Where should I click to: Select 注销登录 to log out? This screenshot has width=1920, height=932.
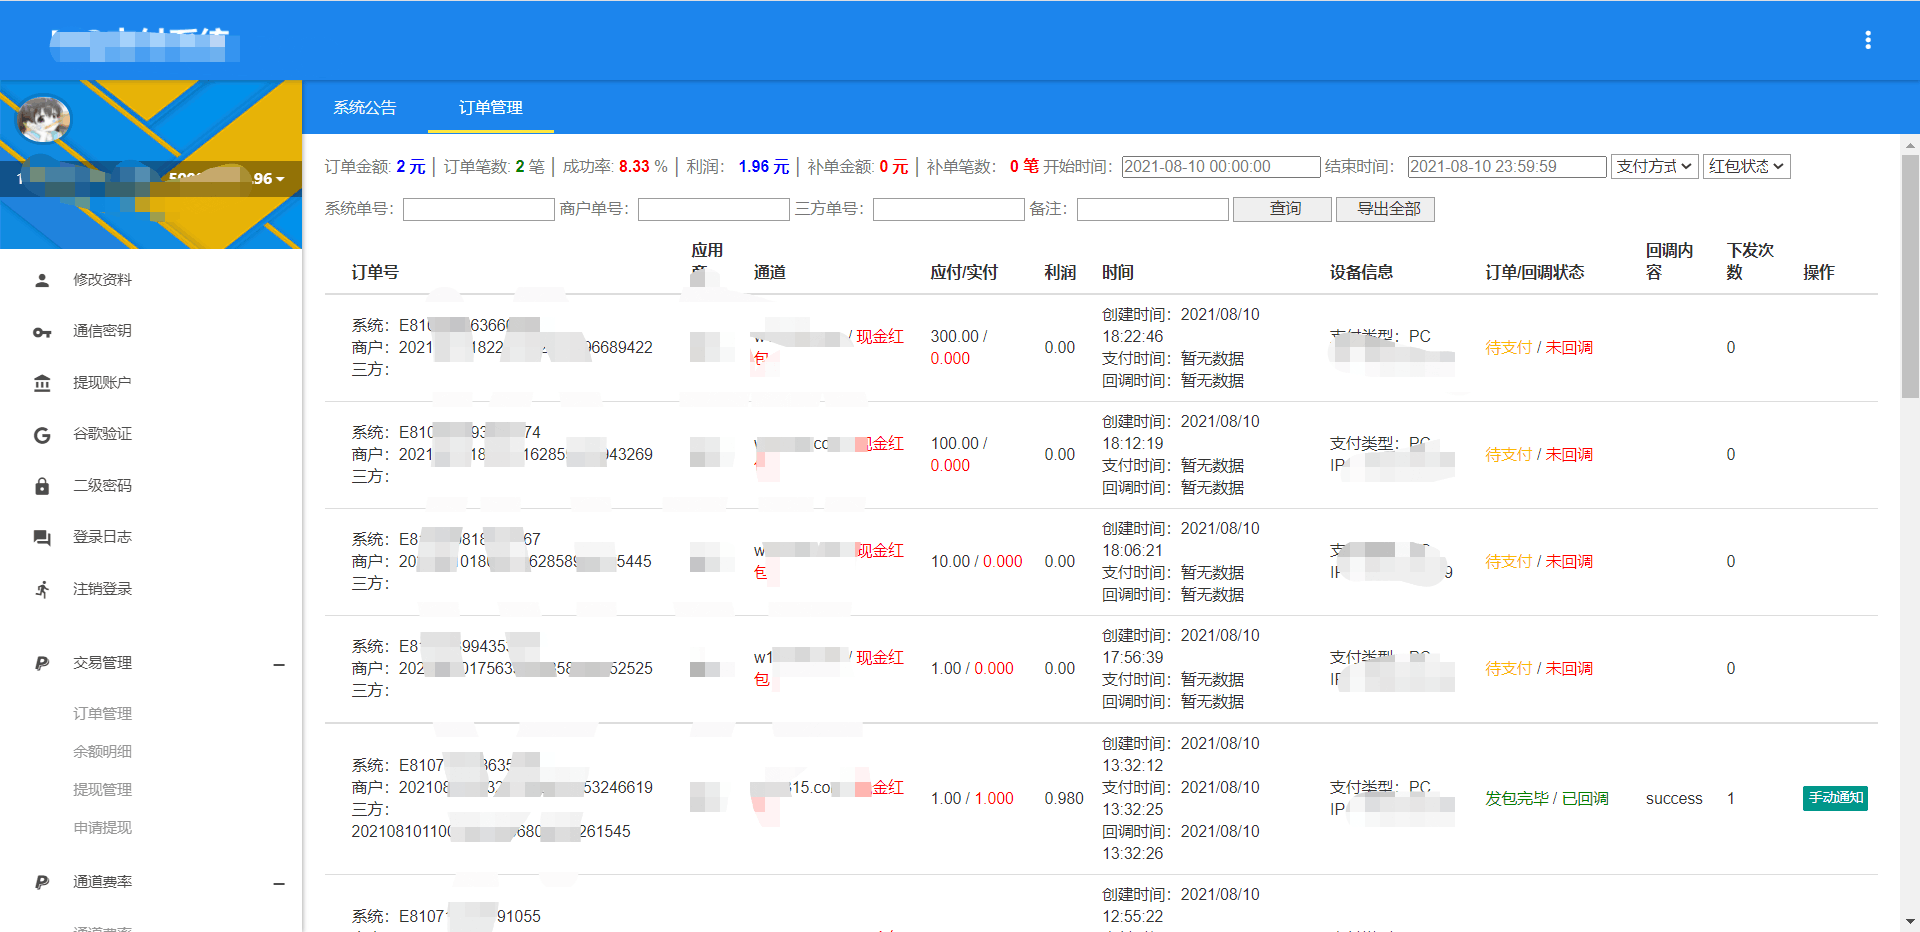pos(102,589)
